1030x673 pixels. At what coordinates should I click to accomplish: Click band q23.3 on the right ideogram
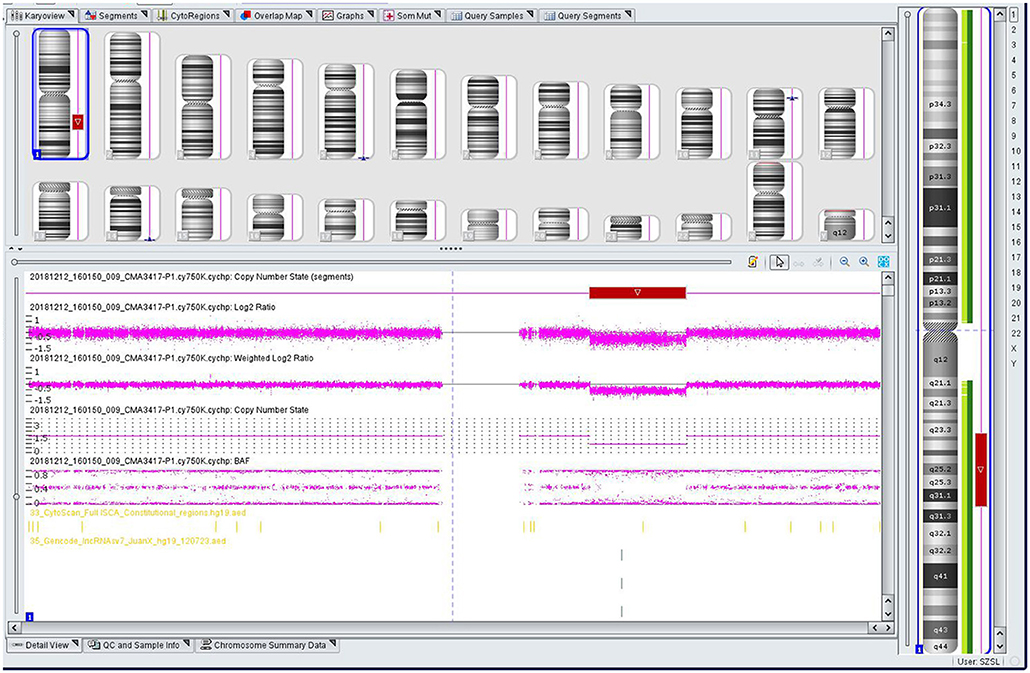(940, 430)
